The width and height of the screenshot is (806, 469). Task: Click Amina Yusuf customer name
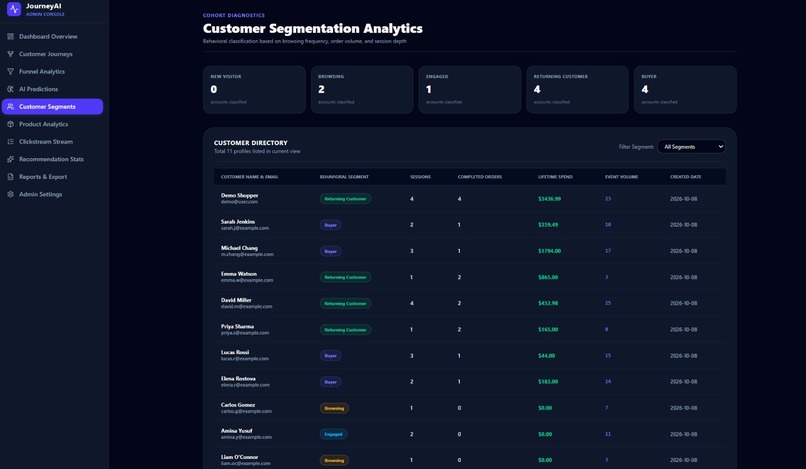[236, 431]
